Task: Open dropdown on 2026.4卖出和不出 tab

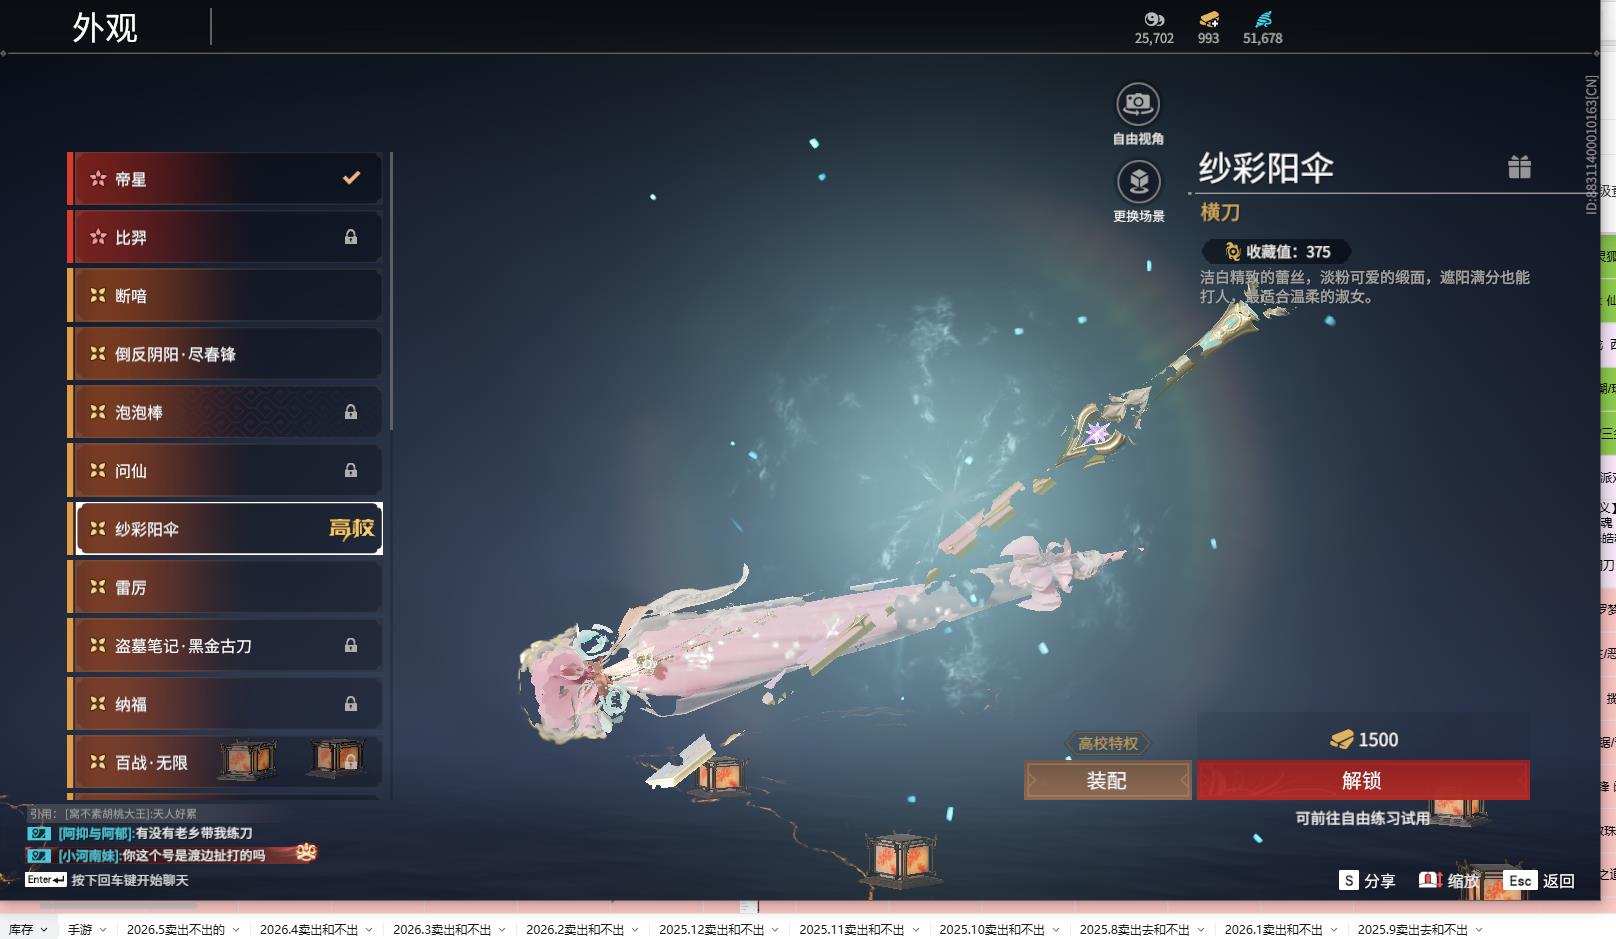Action: 369,930
